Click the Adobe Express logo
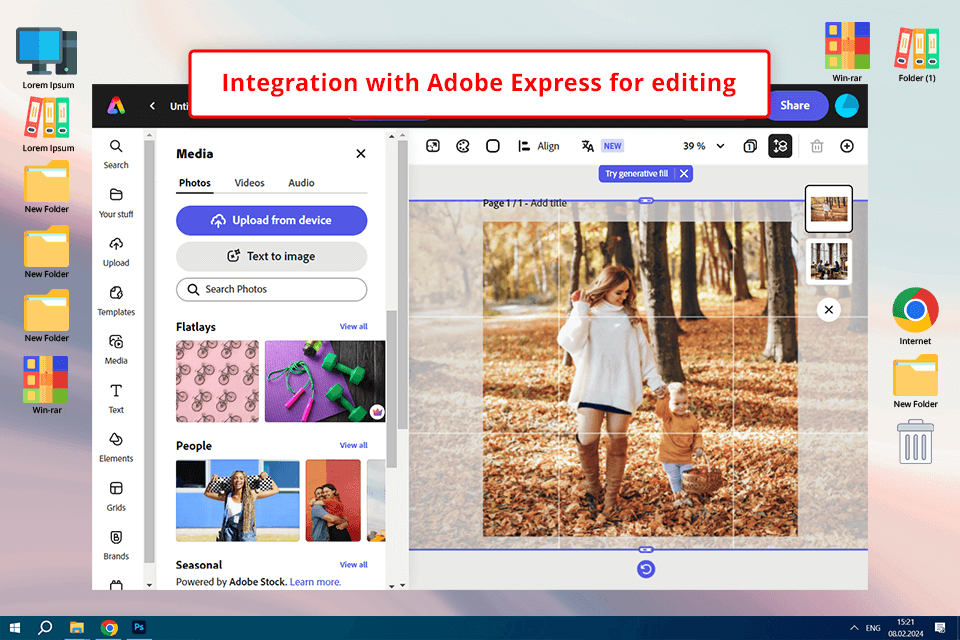The image size is (960, 640). tap(116, 106)
